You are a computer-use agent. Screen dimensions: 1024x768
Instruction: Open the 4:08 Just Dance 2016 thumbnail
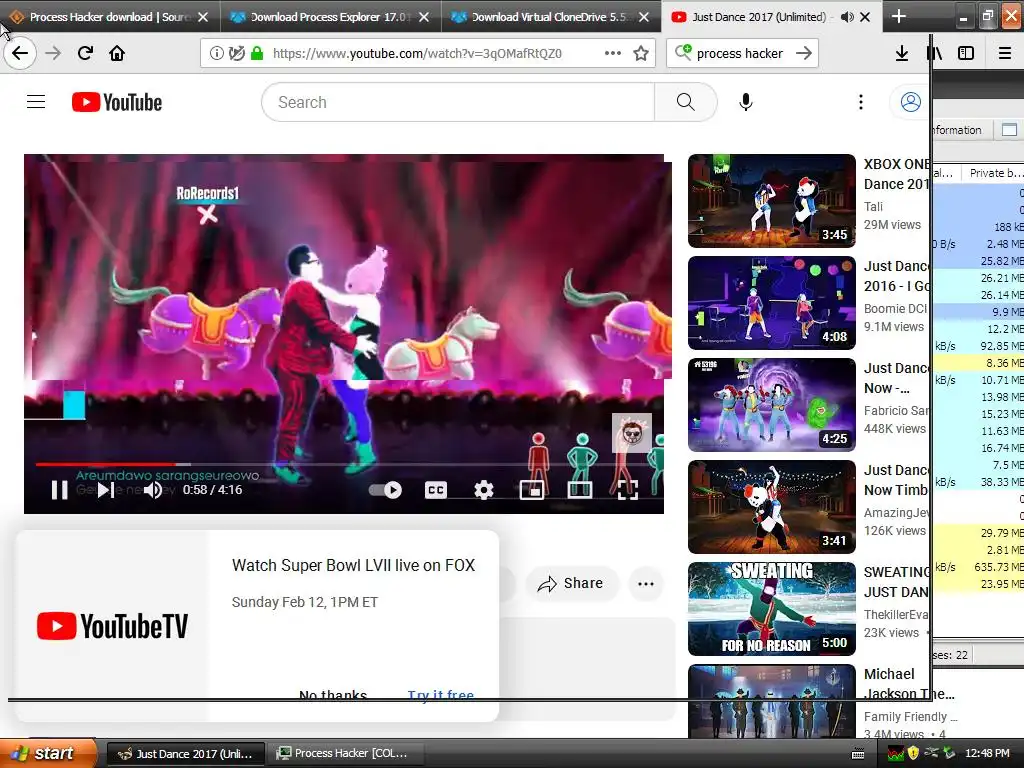[x=771, y=302]
